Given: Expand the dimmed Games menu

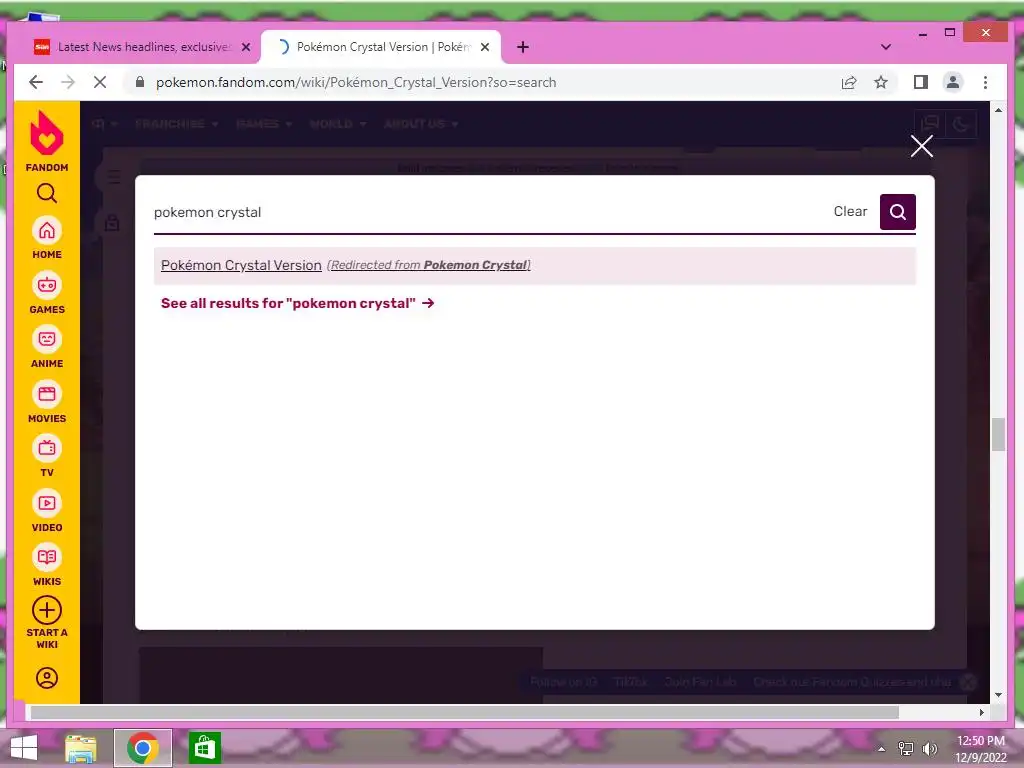Looking at the screenshot, I should [x=264, y=124].
